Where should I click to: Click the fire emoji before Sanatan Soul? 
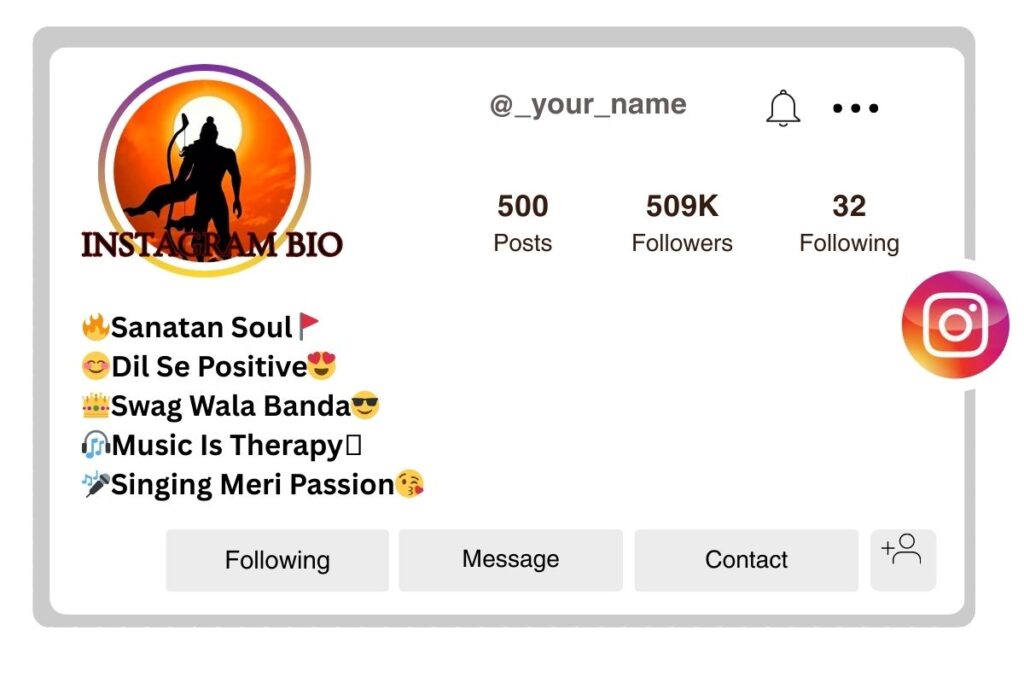point(95,326)
